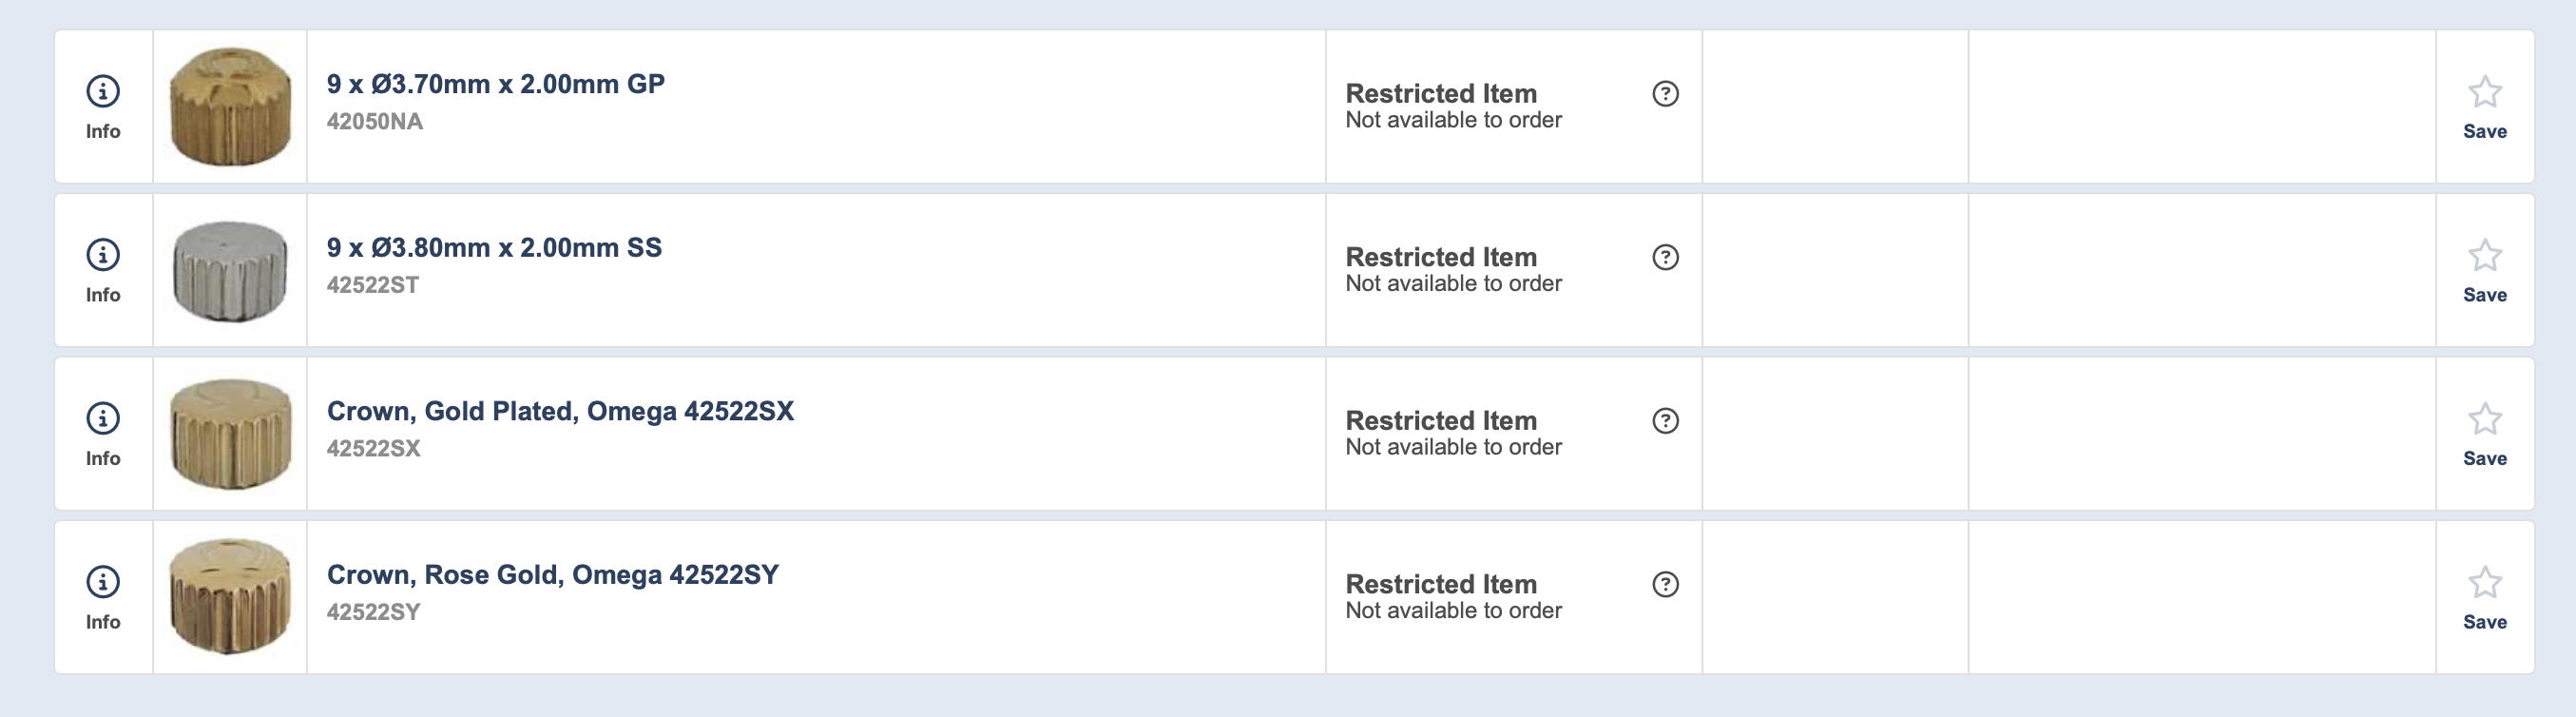
Task: Open Info icon for 42522SX crown
Action: (103, 419)
